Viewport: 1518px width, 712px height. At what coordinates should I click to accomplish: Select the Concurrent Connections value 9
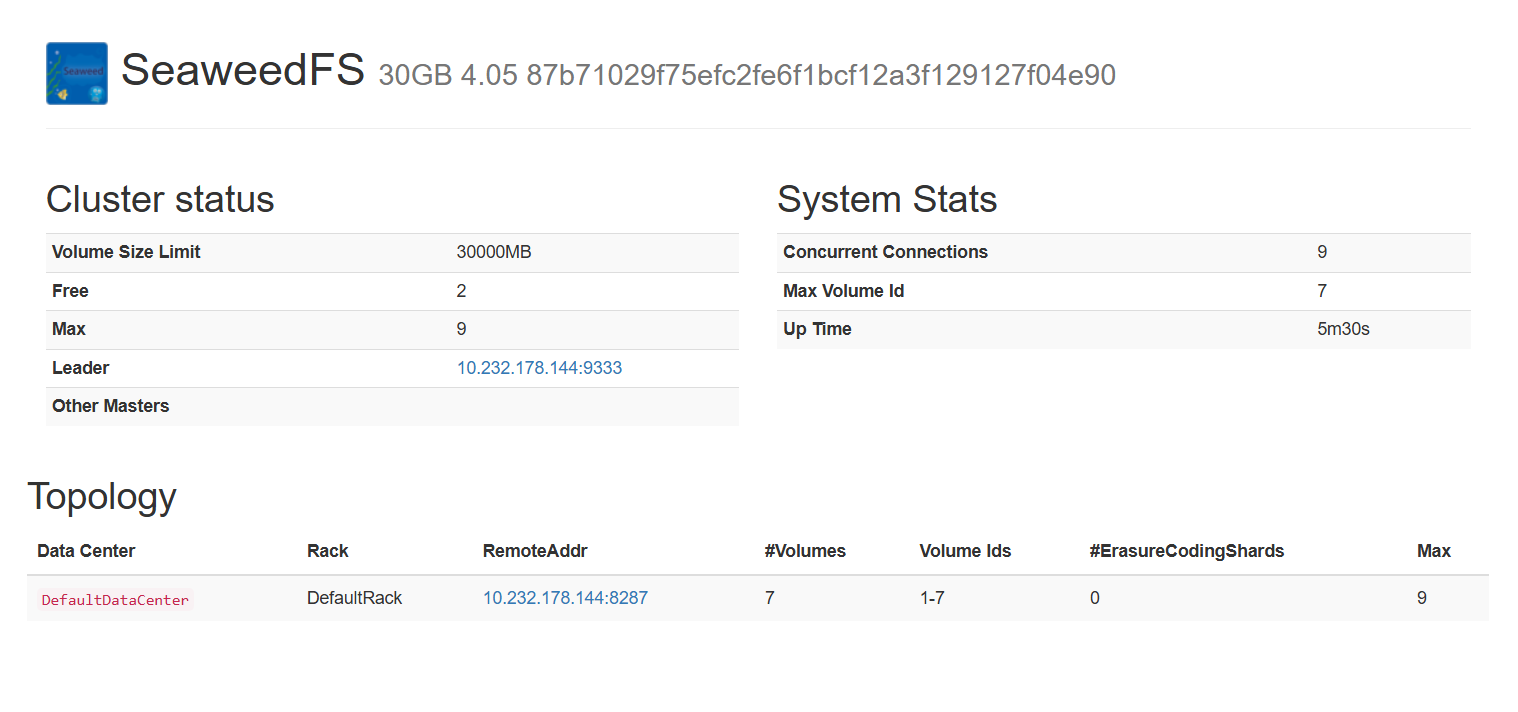point(1322,252)
